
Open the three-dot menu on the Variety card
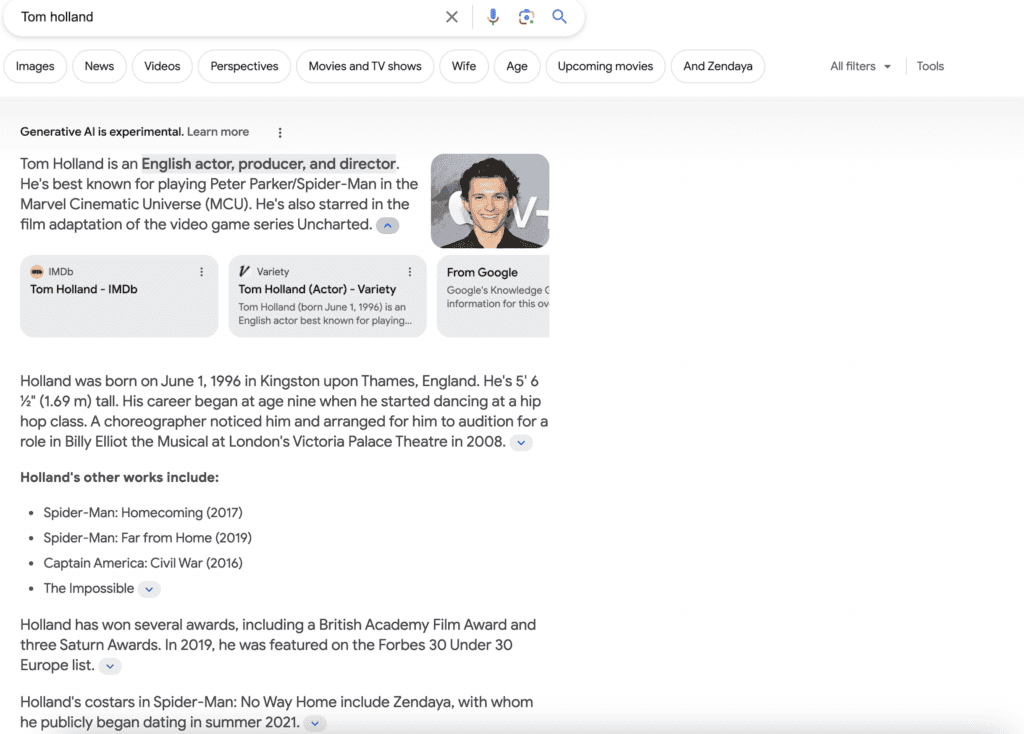(x=409, y=271)
